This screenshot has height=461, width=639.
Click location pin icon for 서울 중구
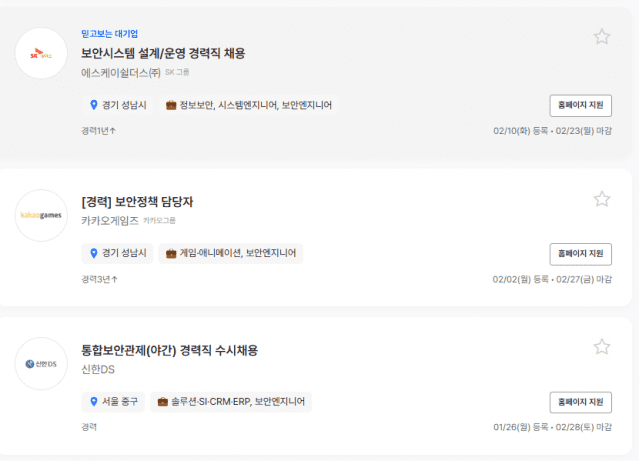(x=93, y=402)
